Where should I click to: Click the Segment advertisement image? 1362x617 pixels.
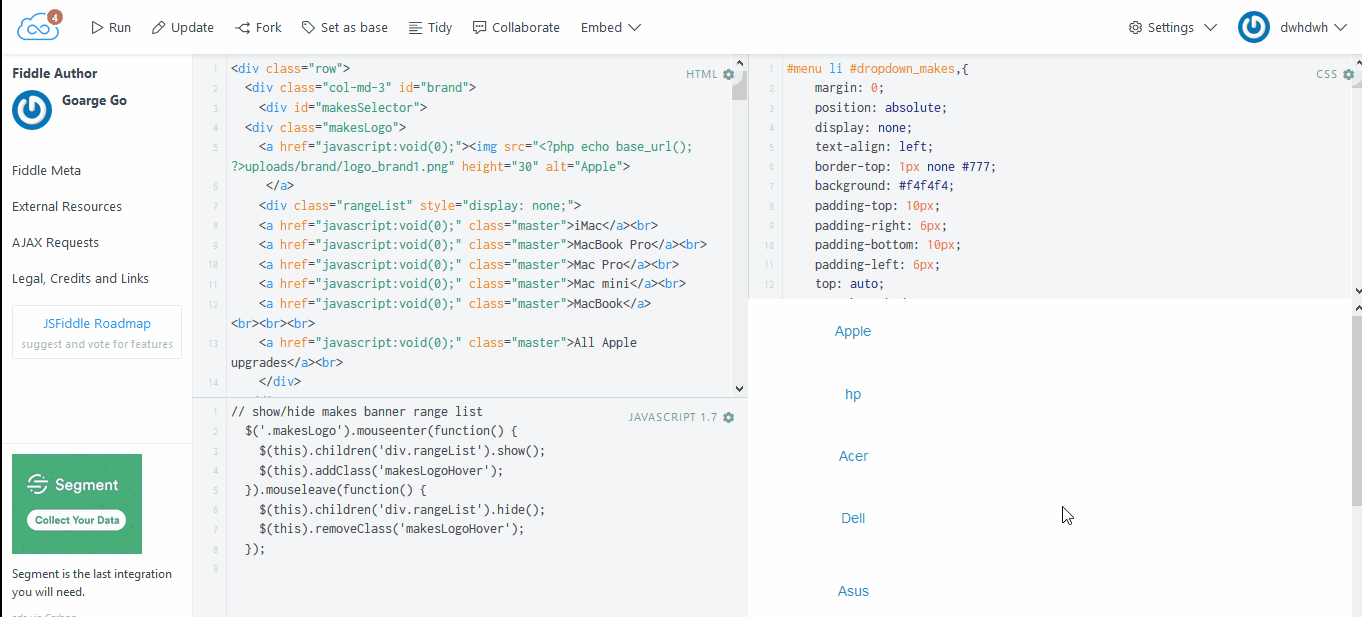tap(77, 504)
